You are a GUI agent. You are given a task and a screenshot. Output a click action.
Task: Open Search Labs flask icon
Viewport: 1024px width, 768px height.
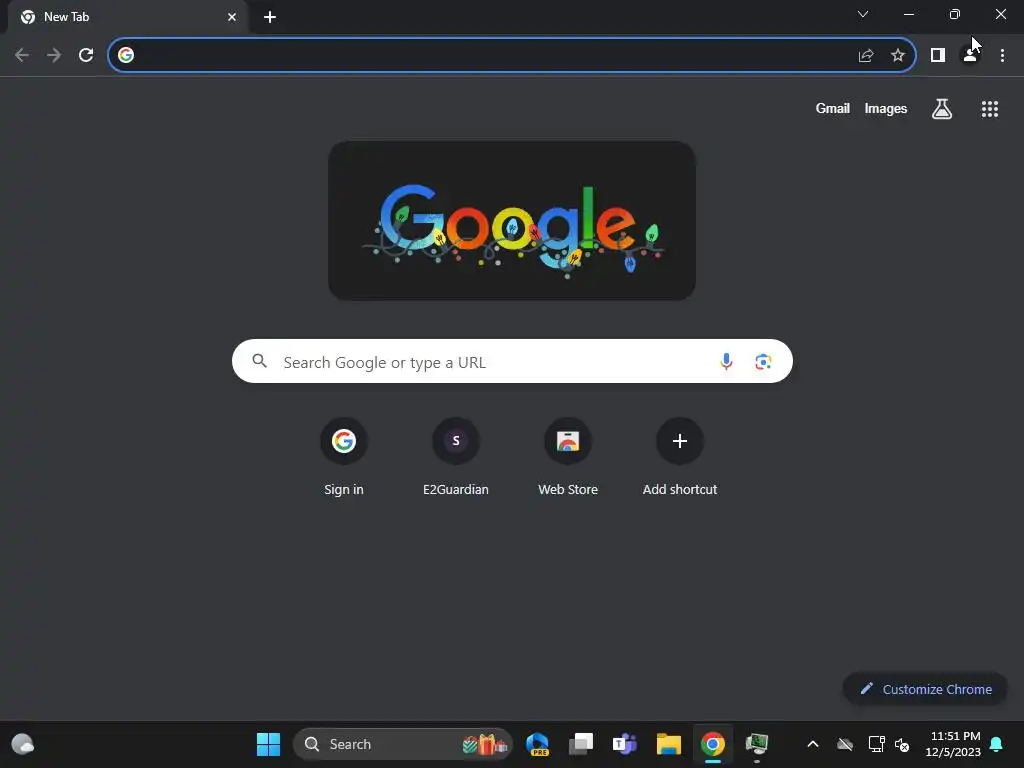942,109
